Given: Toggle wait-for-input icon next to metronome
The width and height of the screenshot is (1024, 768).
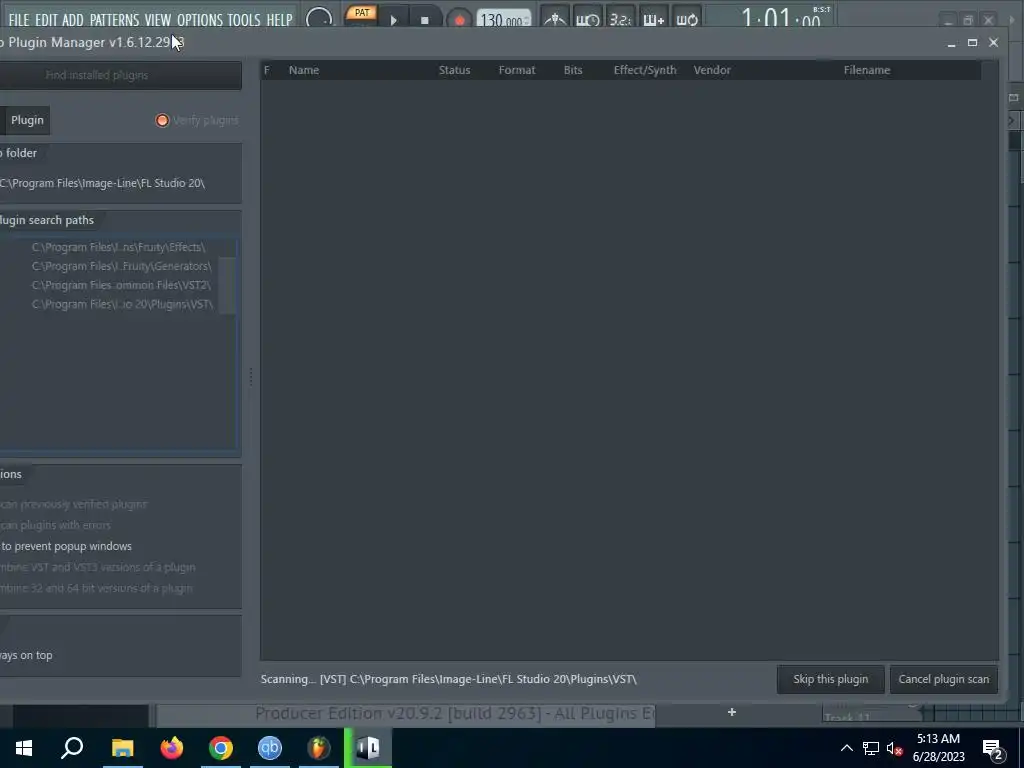Looking at the screenshot, I should pos(588,20).
